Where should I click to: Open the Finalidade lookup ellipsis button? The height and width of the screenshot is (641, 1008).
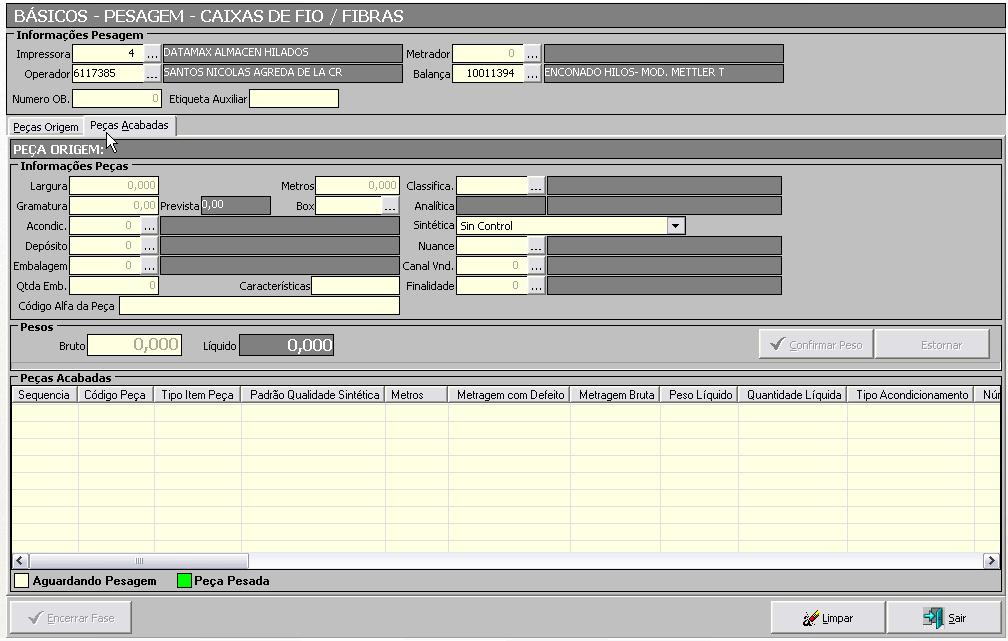click(x=536, y=286)
